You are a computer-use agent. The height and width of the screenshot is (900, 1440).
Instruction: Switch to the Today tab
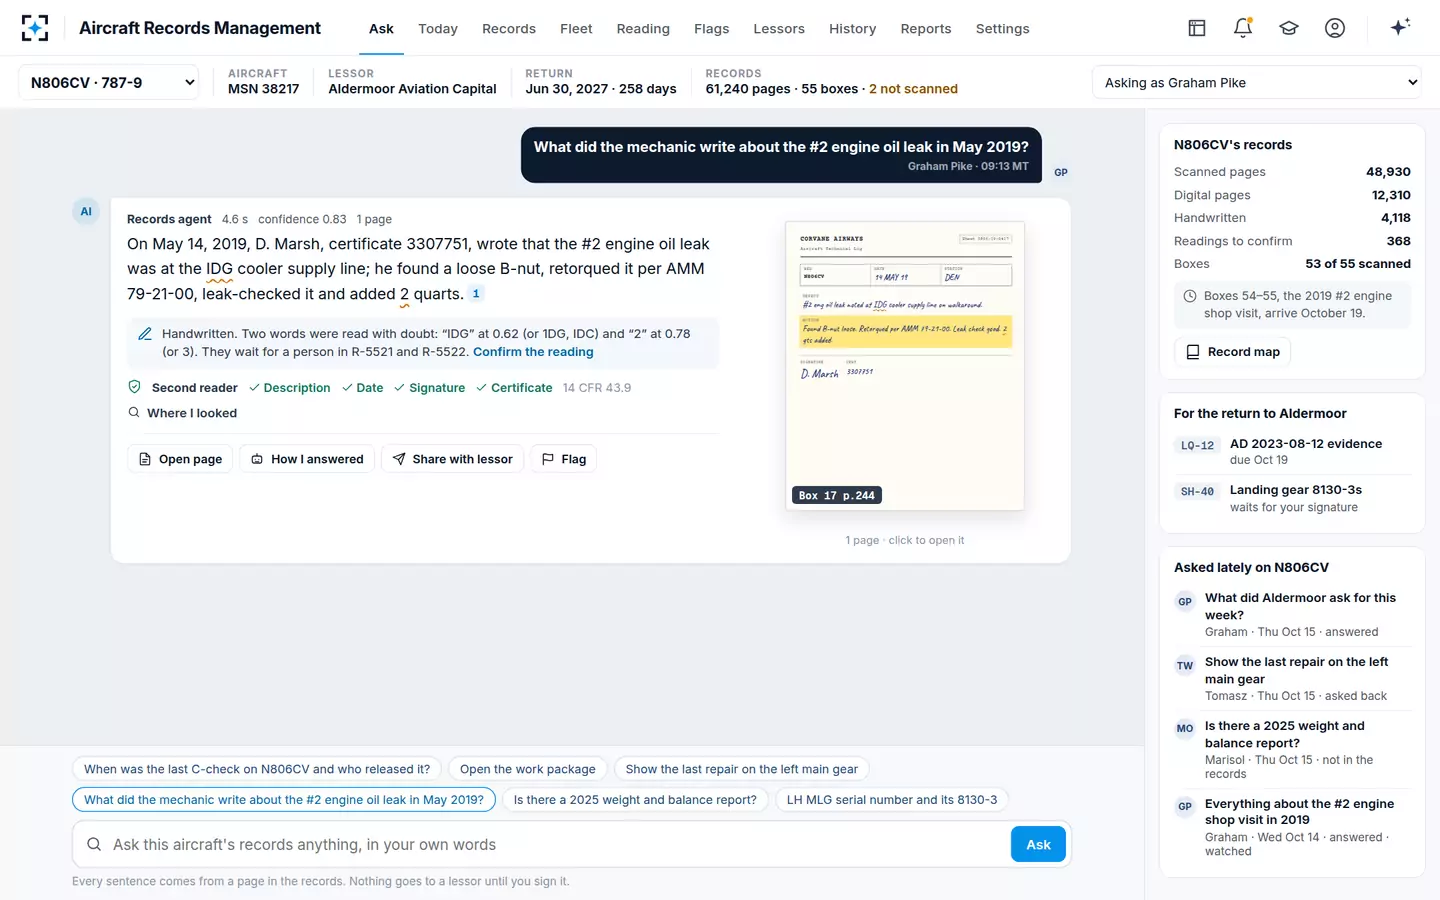[x=438, y=28]
